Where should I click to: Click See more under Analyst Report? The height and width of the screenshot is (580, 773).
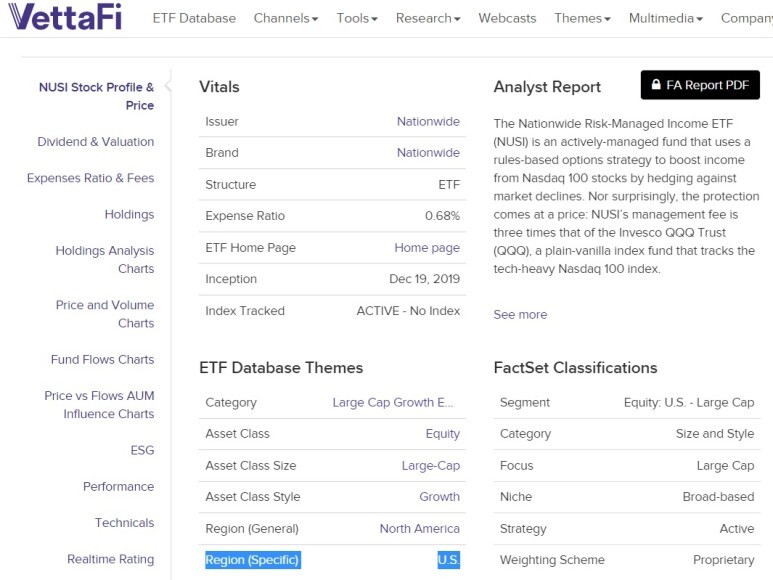(520, 314)
